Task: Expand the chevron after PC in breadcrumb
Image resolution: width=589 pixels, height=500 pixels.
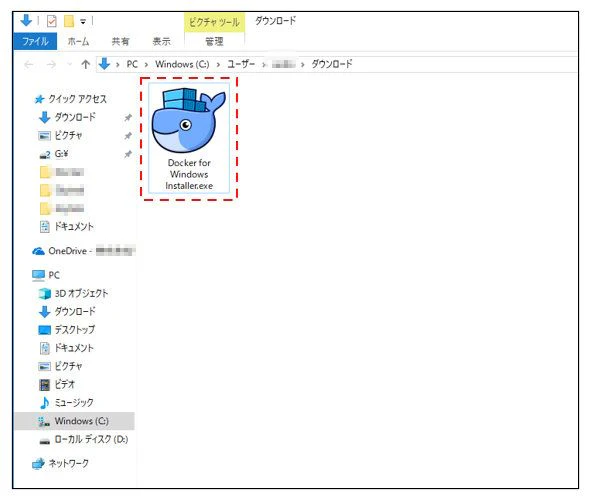Action: pyautogui.click(x=146, y=65)
